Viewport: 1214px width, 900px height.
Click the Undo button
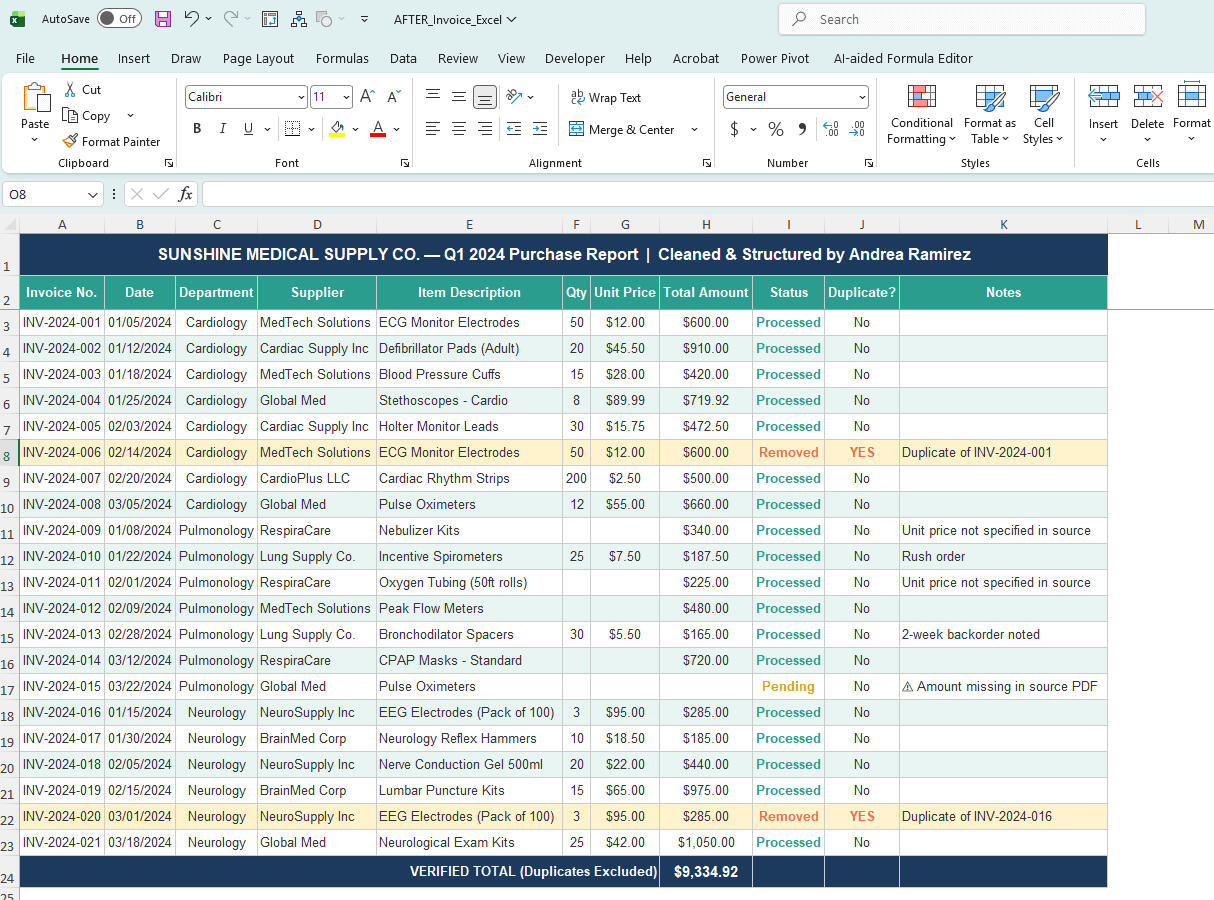tap(193, 18)
